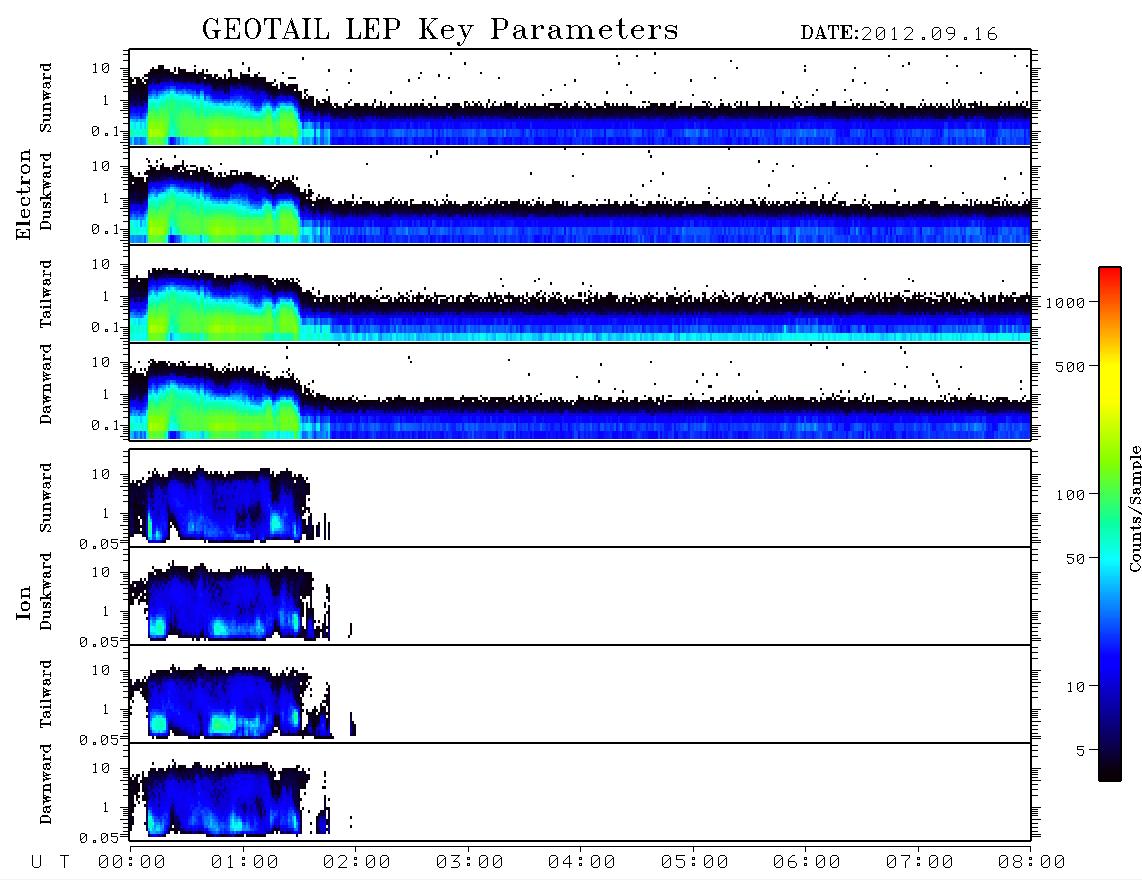Click the 500 colorbar tick value
The width and height of the screenshot is (1142, 880).
click(1071, 366)
